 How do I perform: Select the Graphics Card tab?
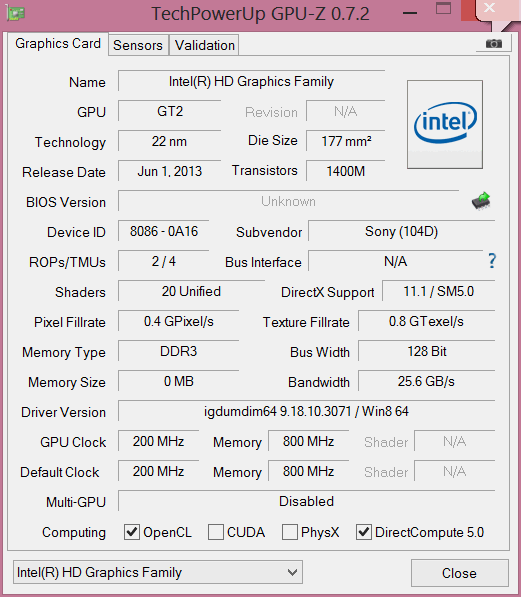pos(58,43)
